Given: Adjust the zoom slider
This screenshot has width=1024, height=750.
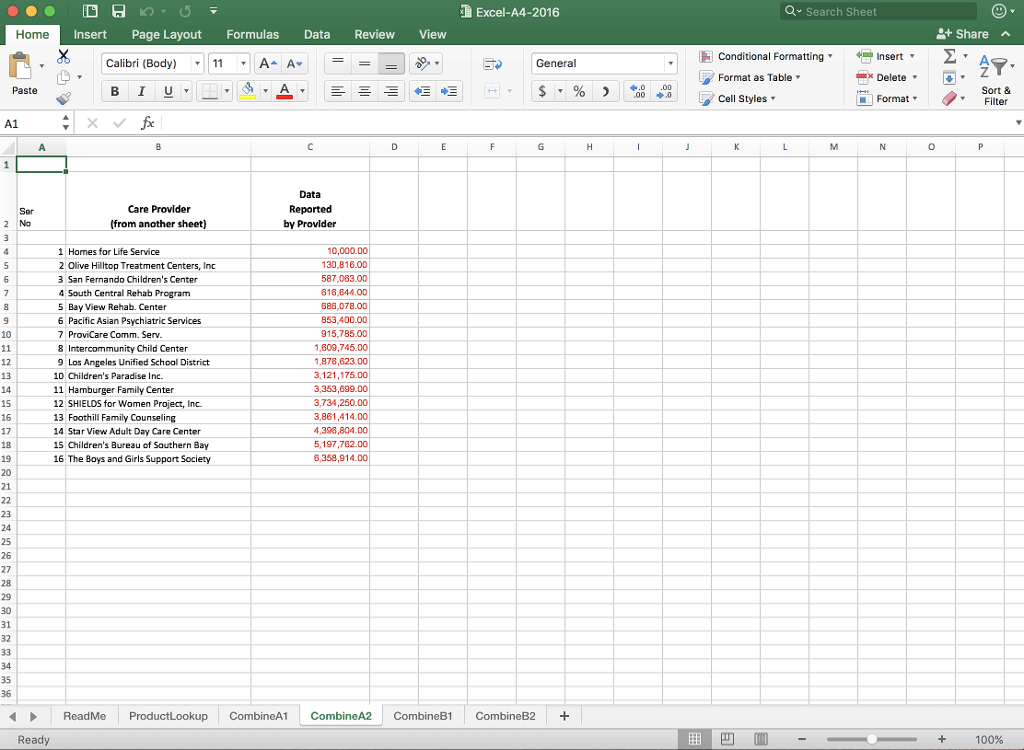Looking at the screenshot, I should [874, 739].
